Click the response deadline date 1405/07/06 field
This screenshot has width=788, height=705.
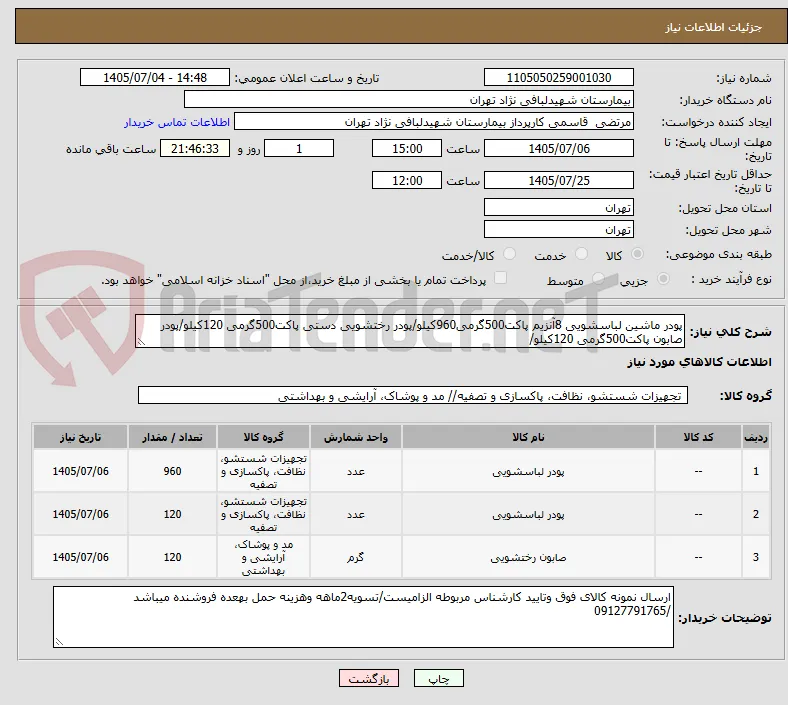[x=558, y=148]
